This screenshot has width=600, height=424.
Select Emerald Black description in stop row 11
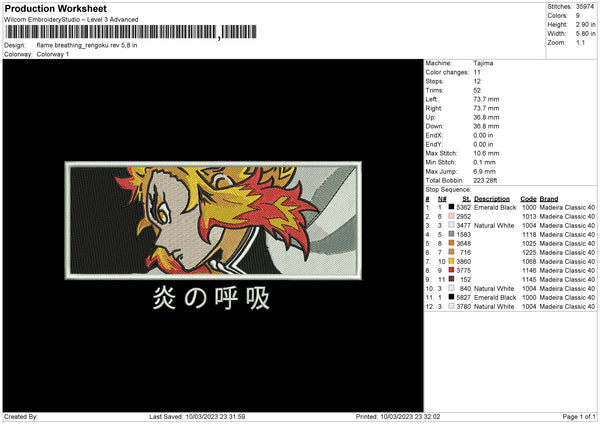click(x=495, y=297)
